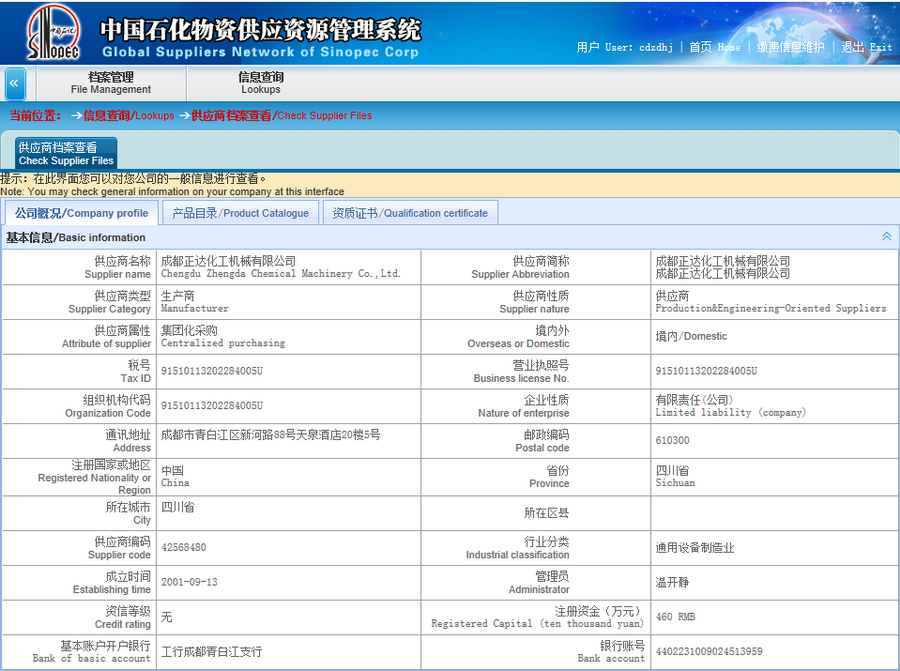Click the Check Supplier Files breadcrumb
This screenshot has height=671, width=900.
coord(281,116)
